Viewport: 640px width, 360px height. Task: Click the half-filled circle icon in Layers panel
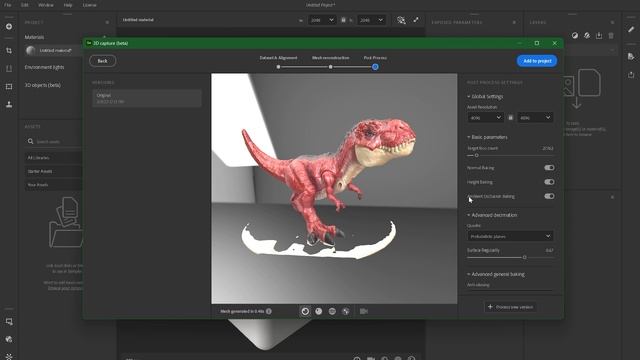pos(575,36)
